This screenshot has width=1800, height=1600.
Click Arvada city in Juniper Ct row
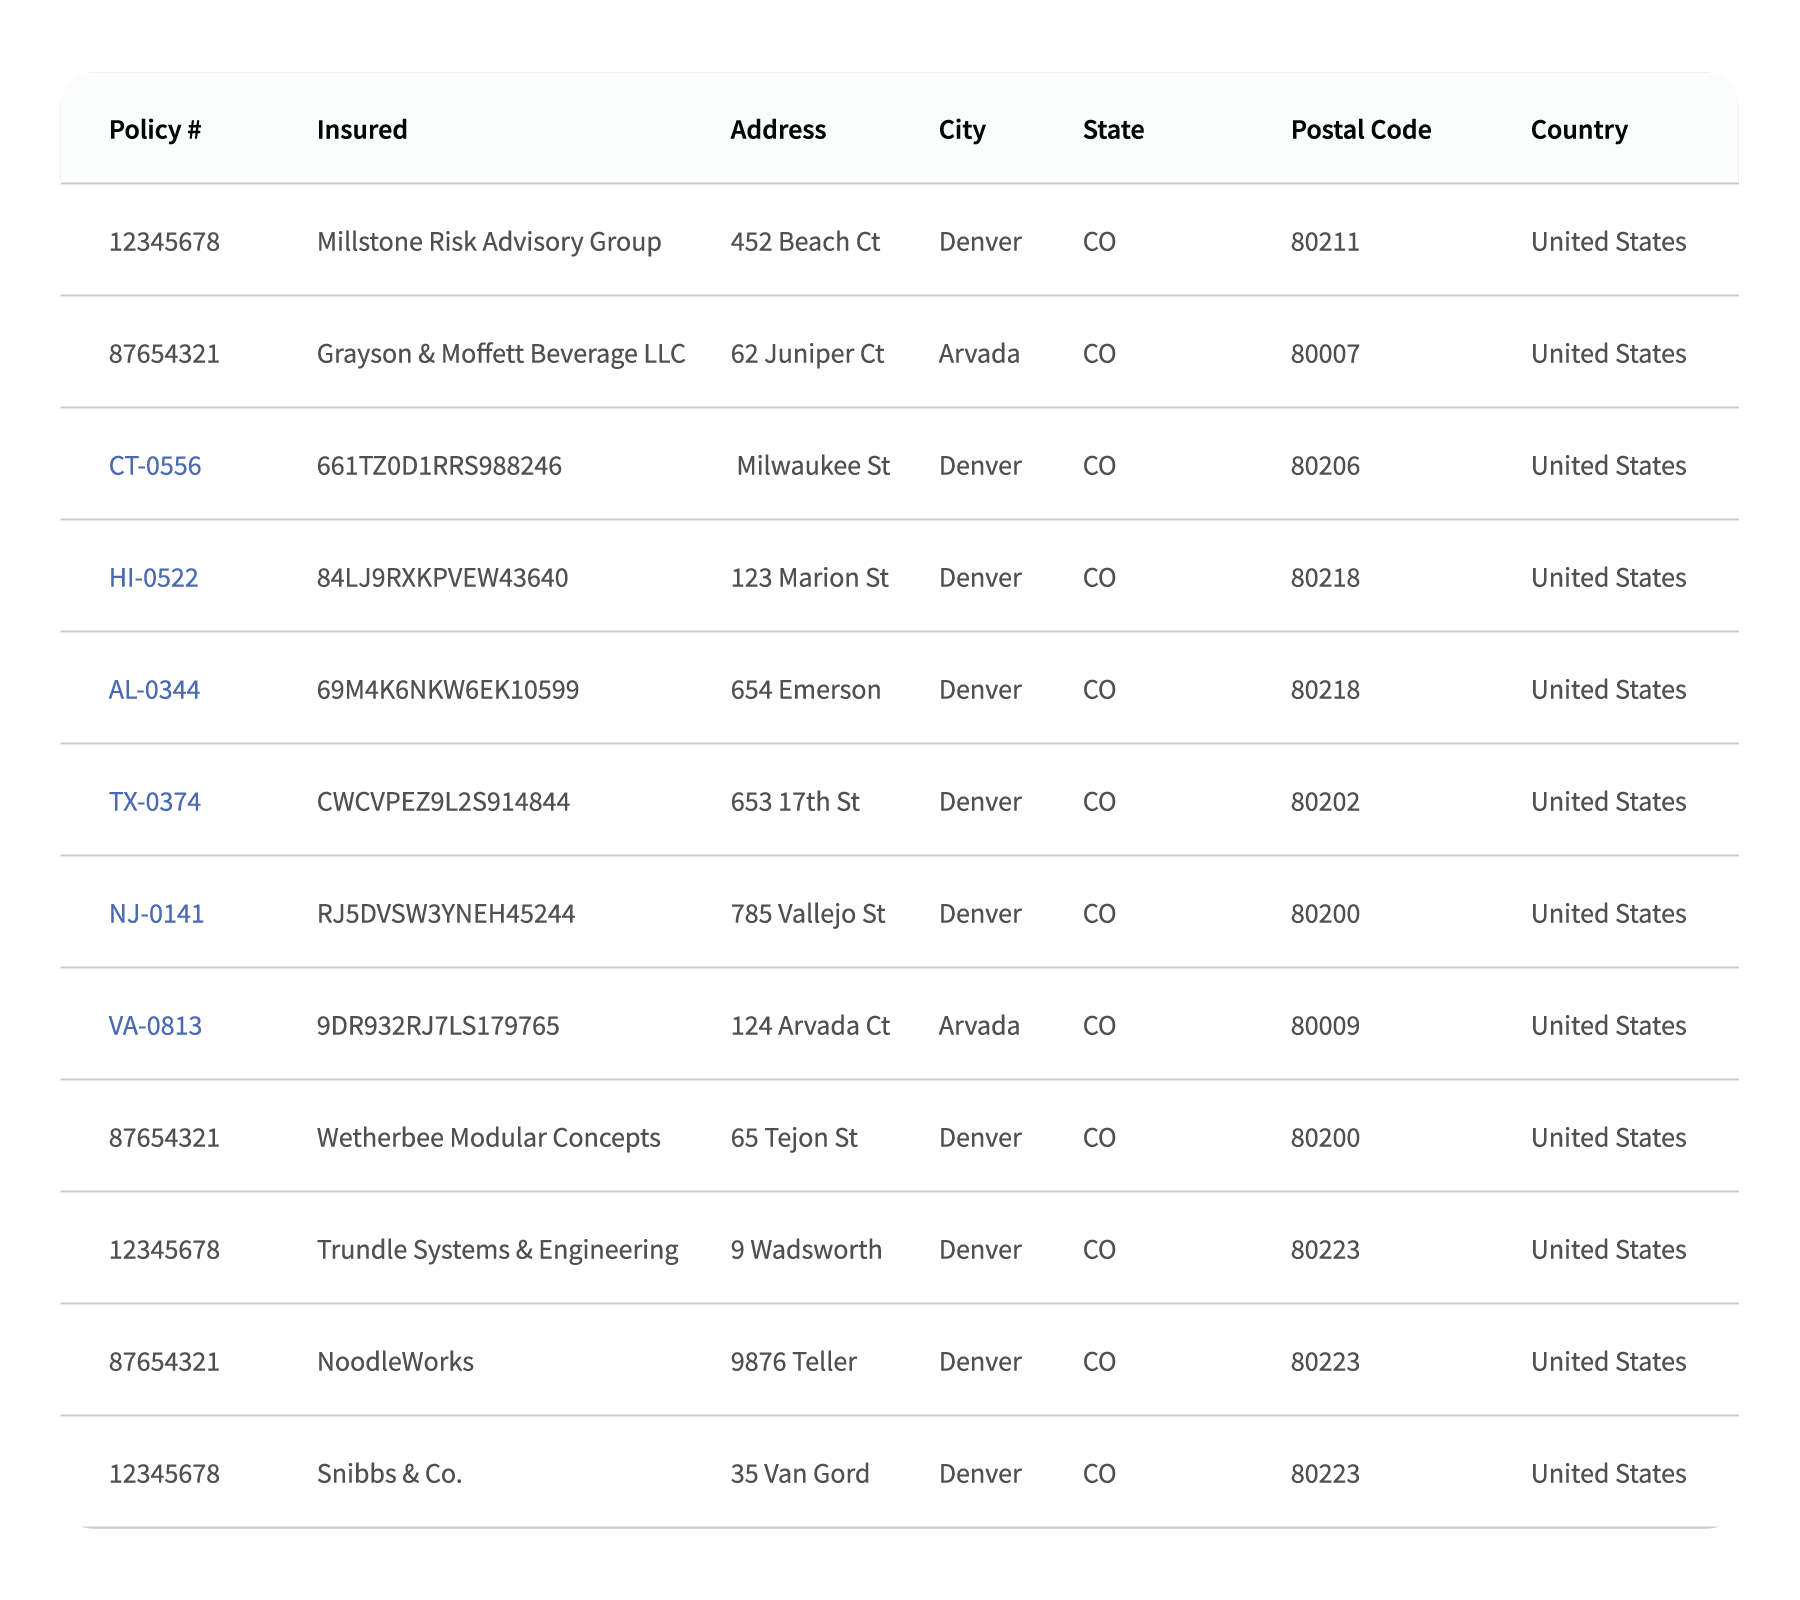[x=979, y=353]
